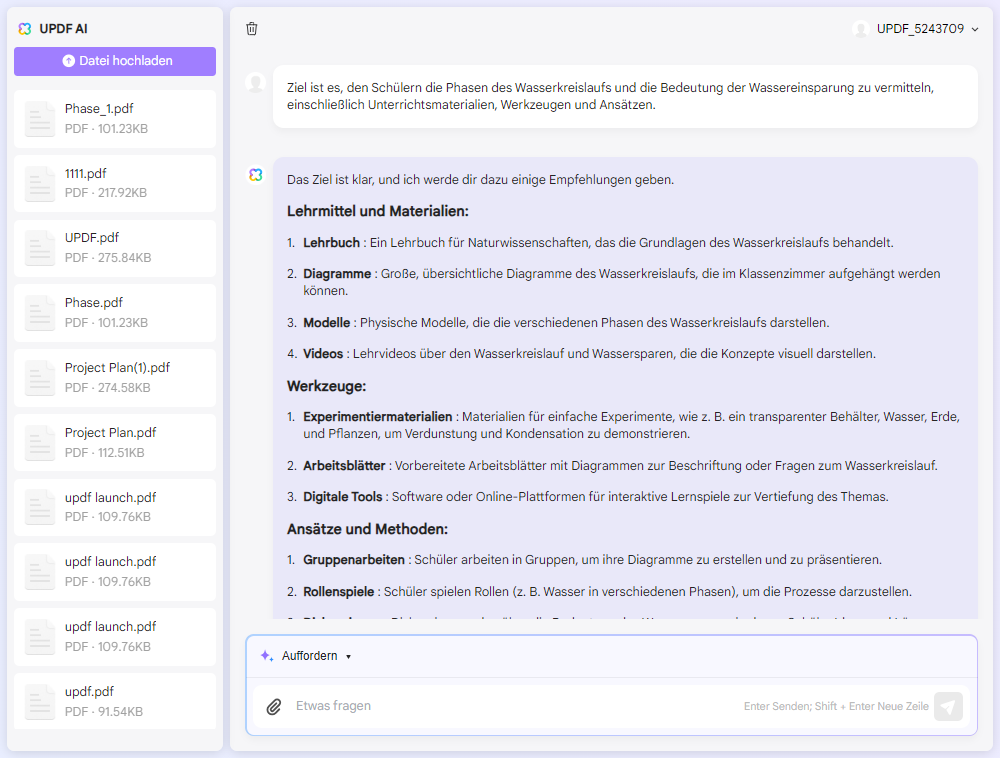This screenshot has width=1000, height=758.
Task: Click the Datei hochladen button
Action: (x=115, y=61)
